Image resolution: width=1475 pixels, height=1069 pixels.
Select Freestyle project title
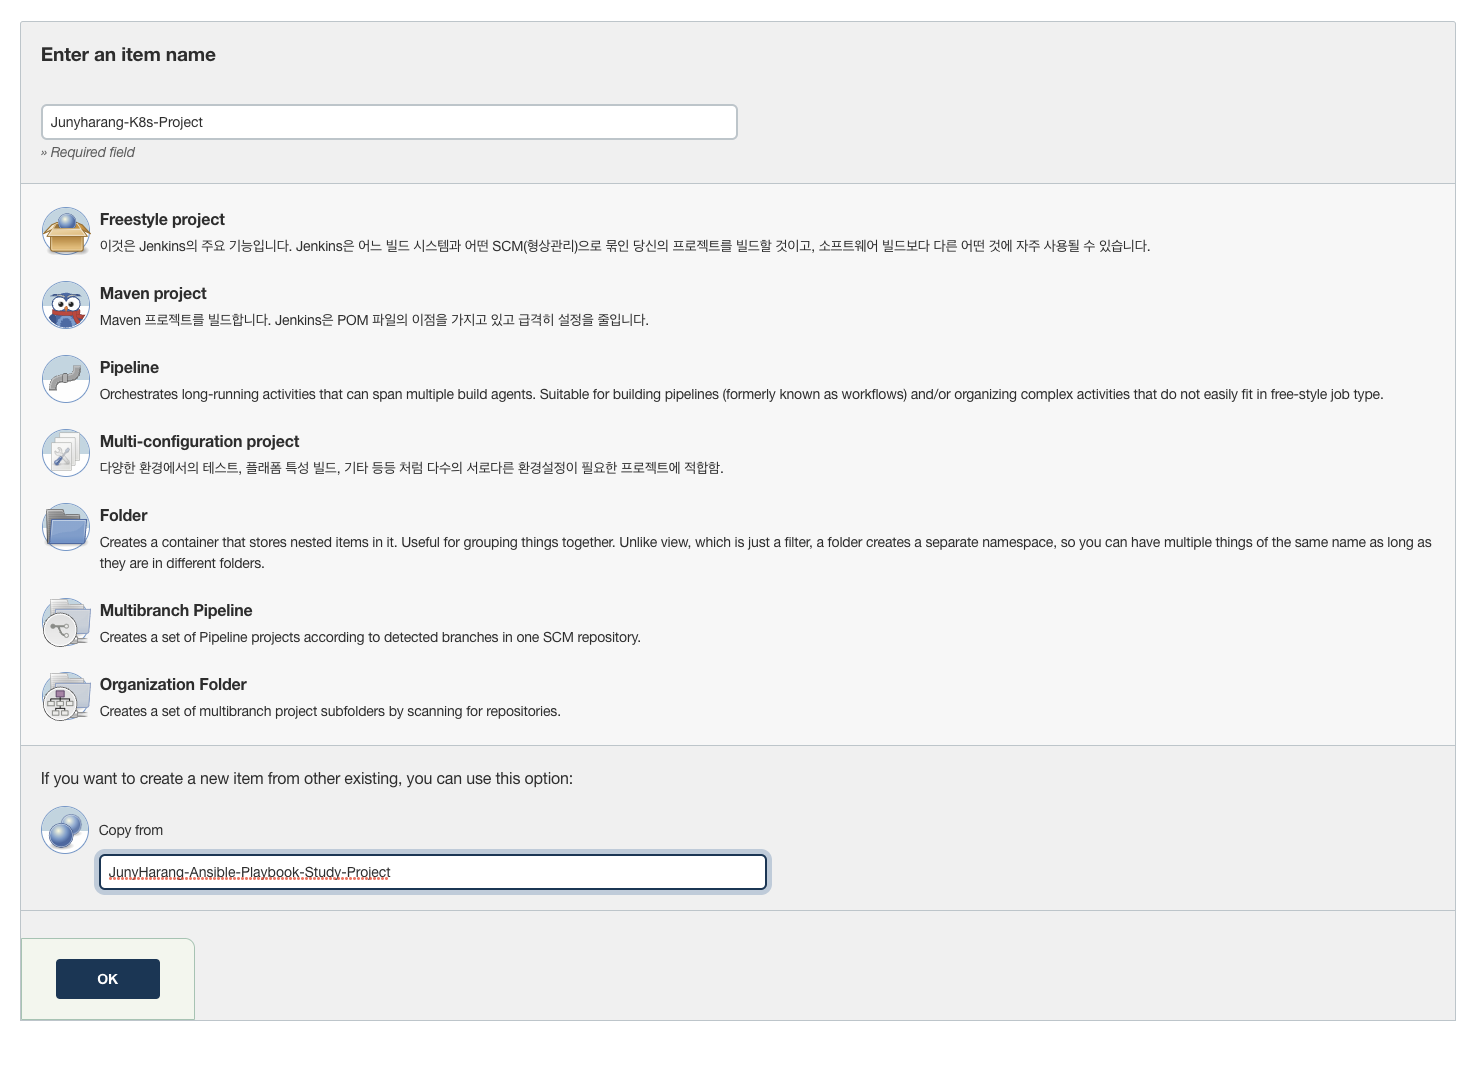point(162,220)
